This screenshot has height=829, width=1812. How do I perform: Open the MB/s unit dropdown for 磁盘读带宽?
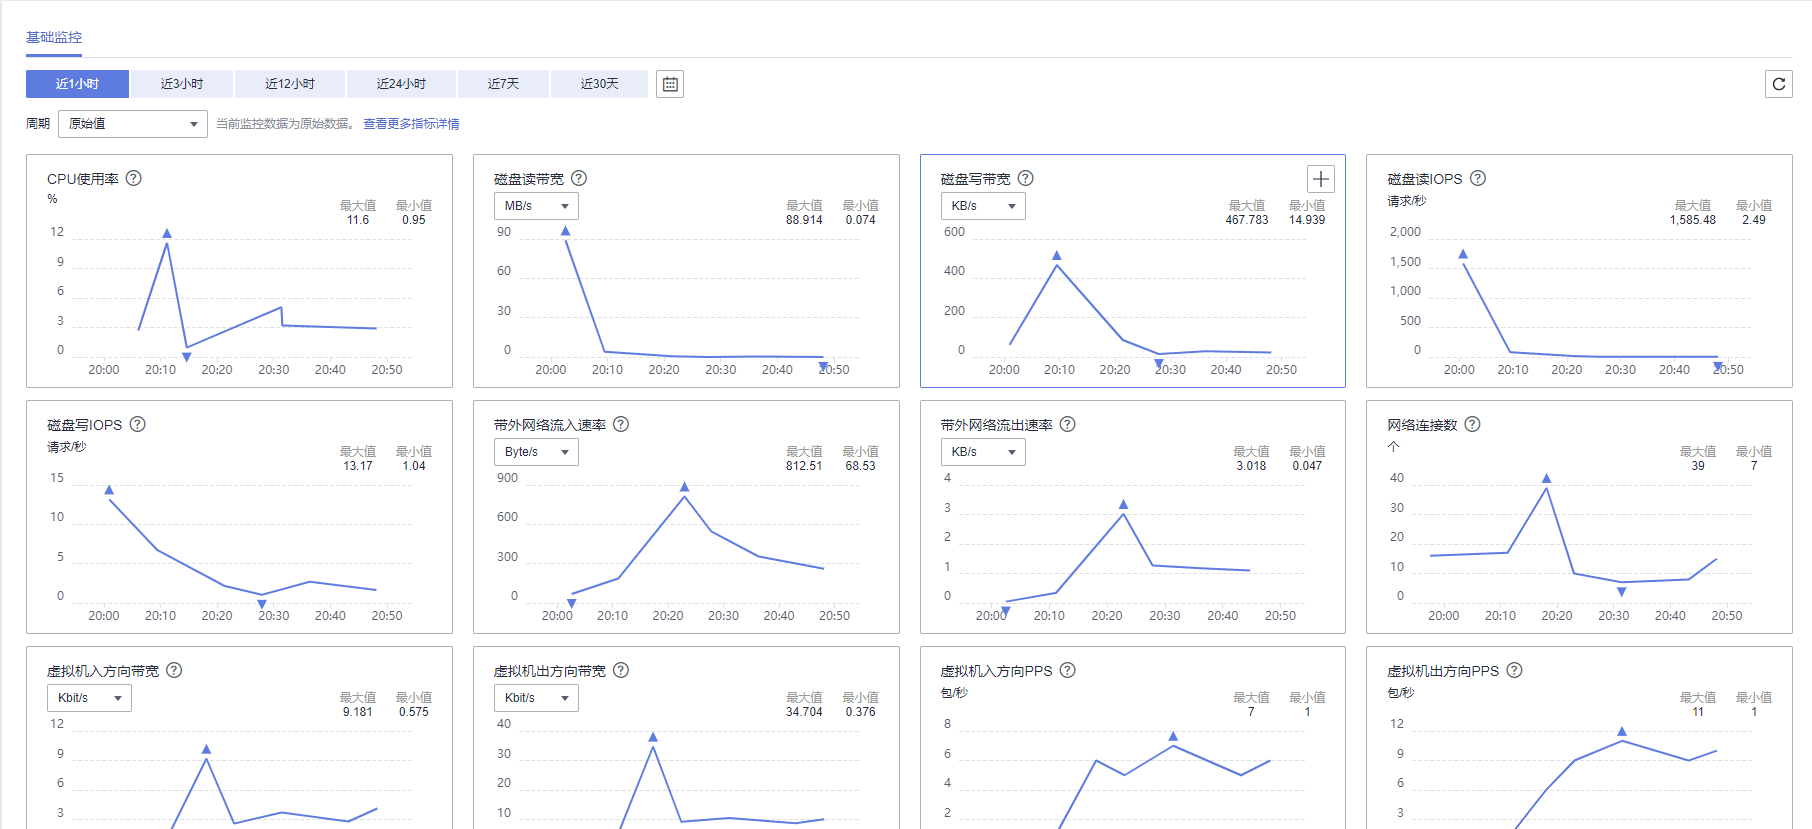[x=536, y=206]
